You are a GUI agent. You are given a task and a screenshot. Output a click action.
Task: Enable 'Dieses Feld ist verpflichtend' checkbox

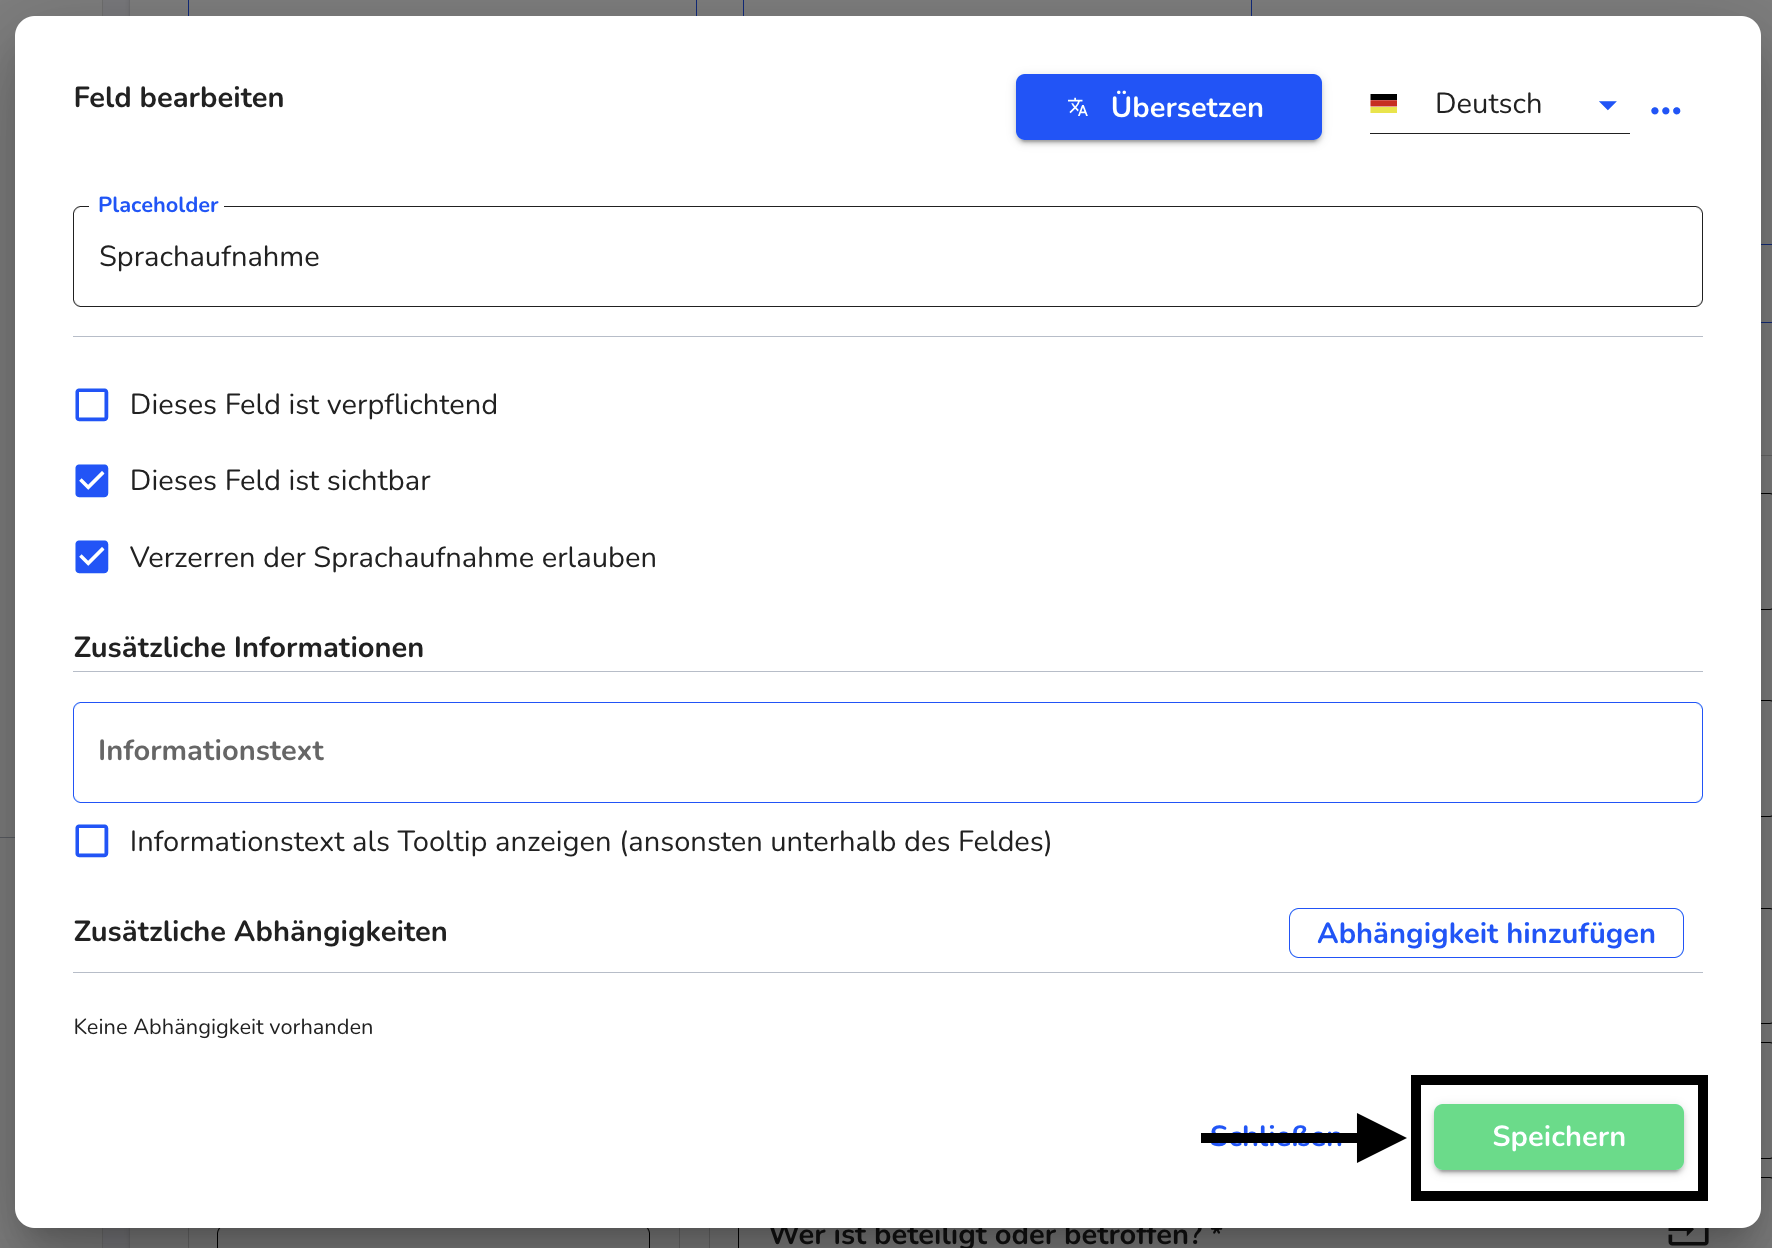[92, 405]
